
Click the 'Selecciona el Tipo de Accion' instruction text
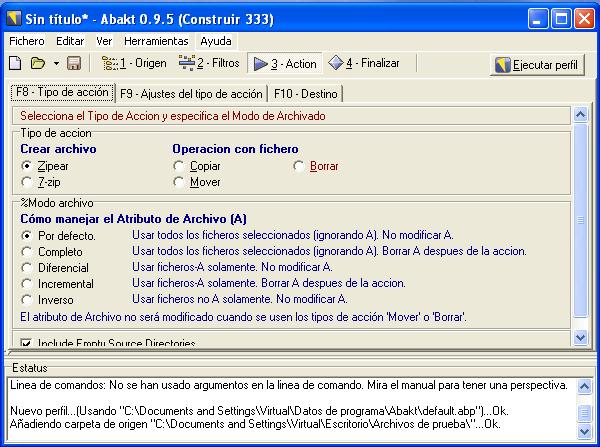pos(173,116)
